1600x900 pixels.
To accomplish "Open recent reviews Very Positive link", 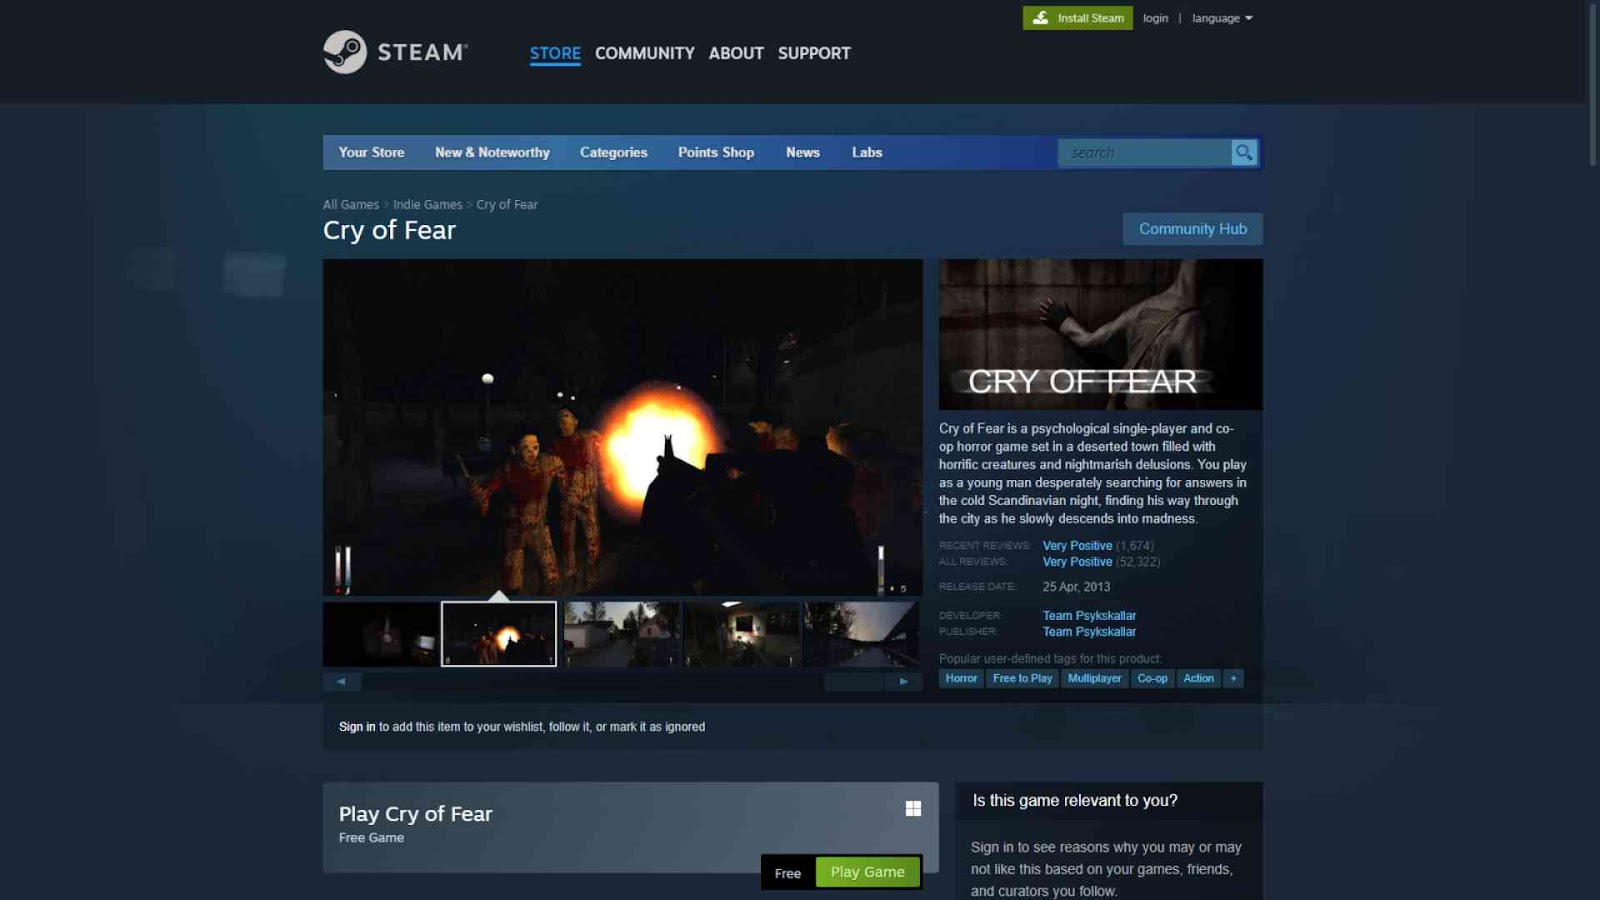I will (x=1077, y=546).
